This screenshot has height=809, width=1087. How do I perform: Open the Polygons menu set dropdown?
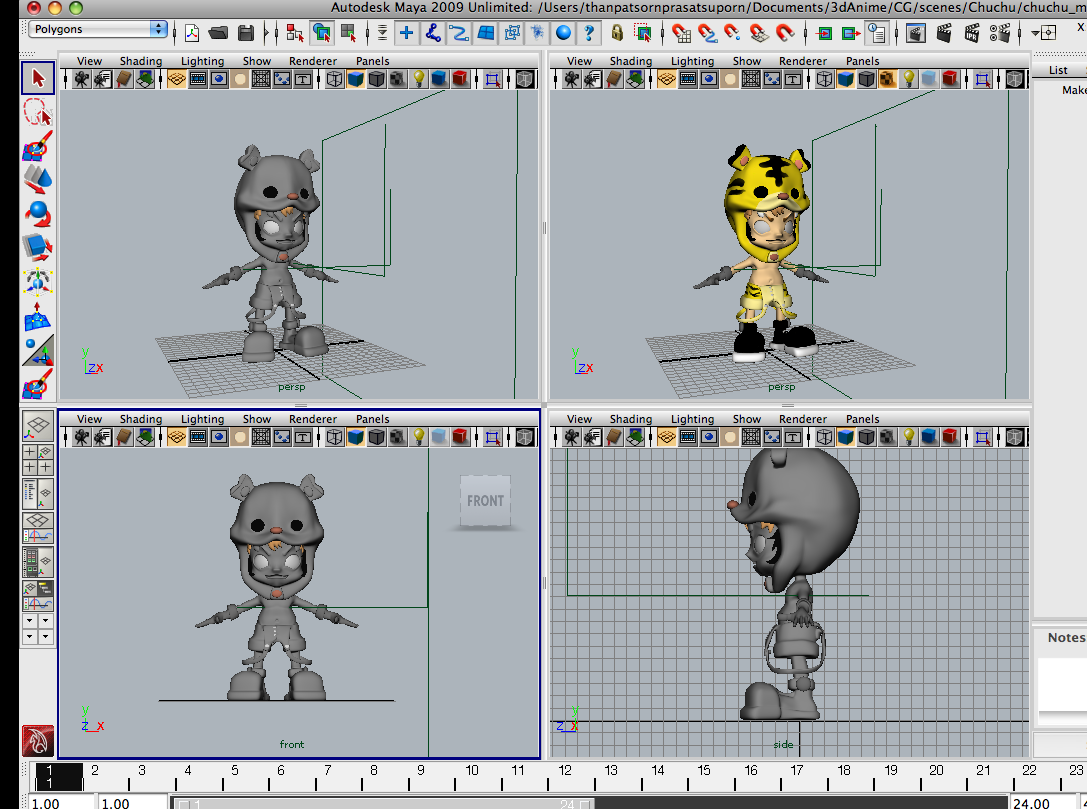click(x=98, y=29)
